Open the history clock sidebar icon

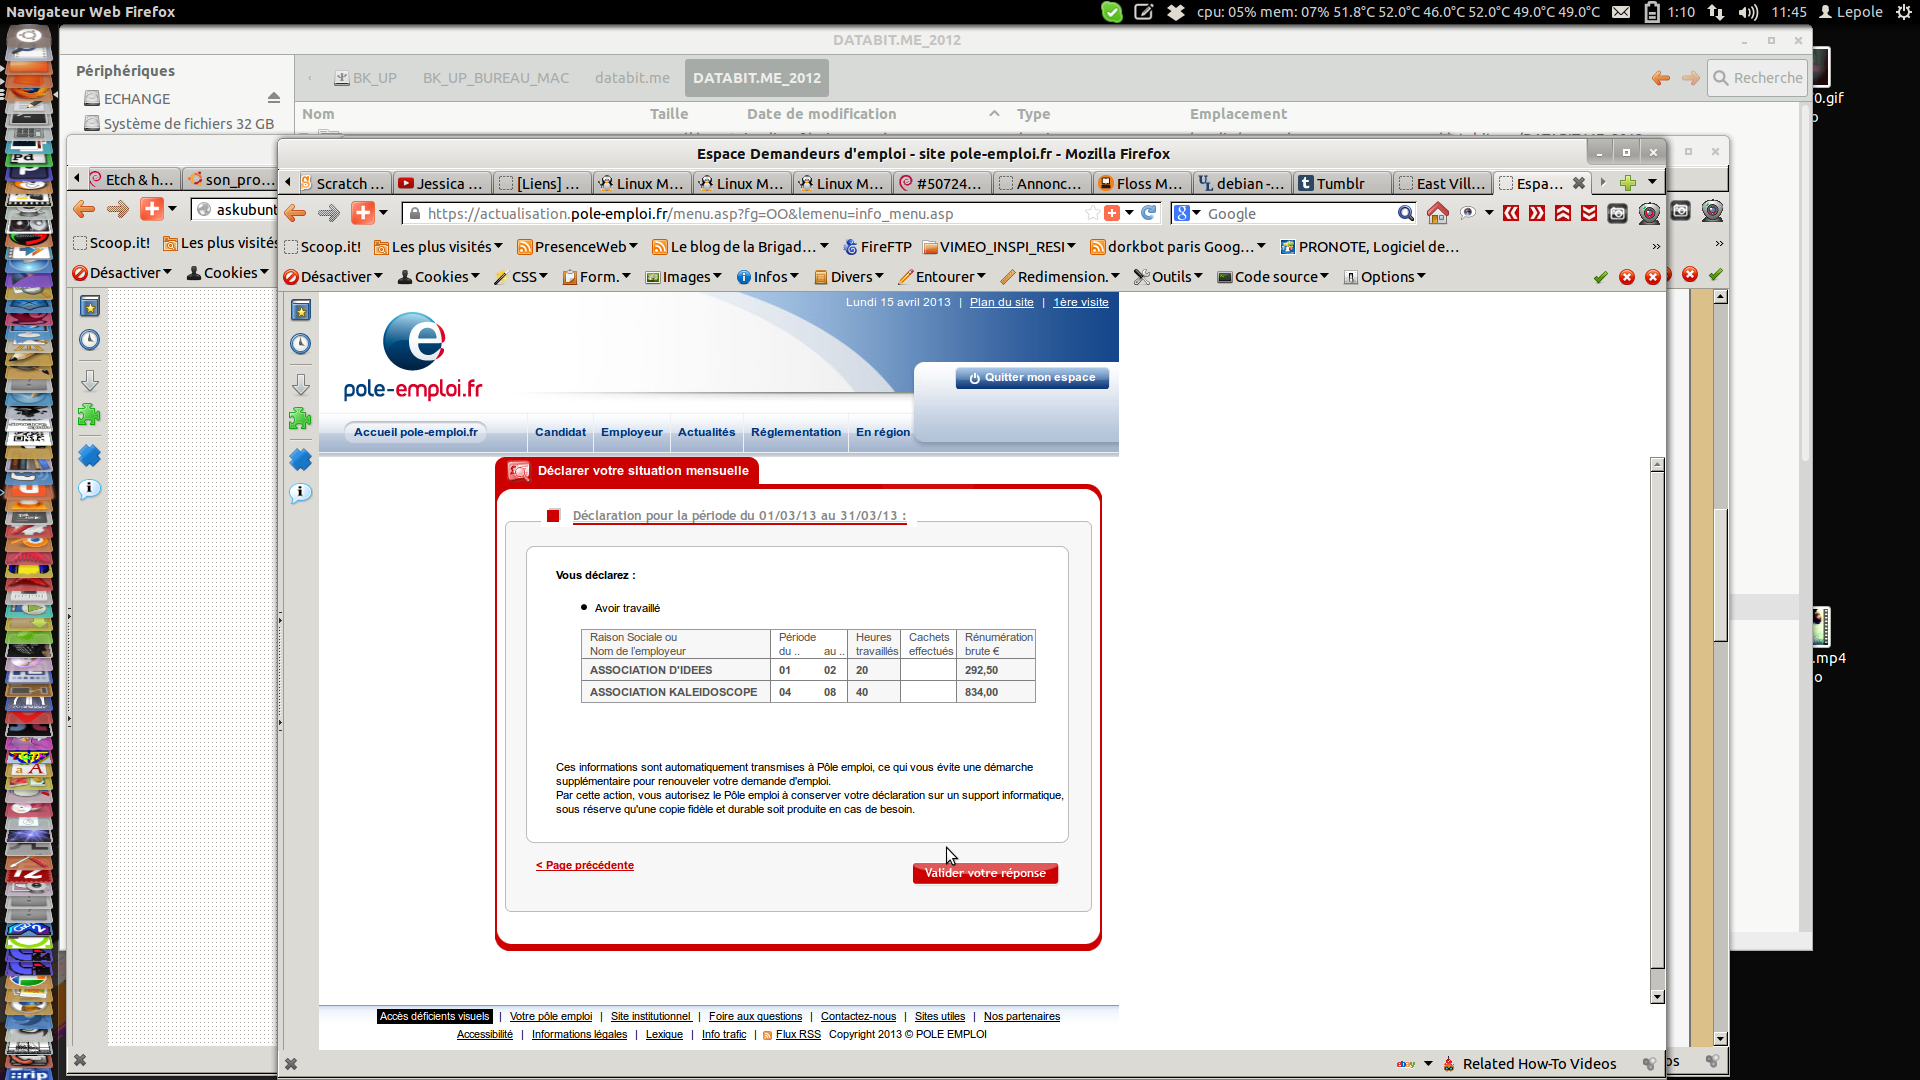click(x=300, y=344)
